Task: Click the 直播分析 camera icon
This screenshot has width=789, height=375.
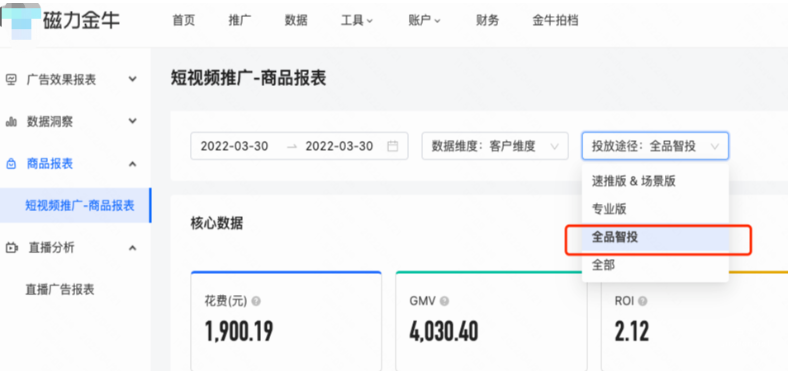Action: tap(11, 248)
